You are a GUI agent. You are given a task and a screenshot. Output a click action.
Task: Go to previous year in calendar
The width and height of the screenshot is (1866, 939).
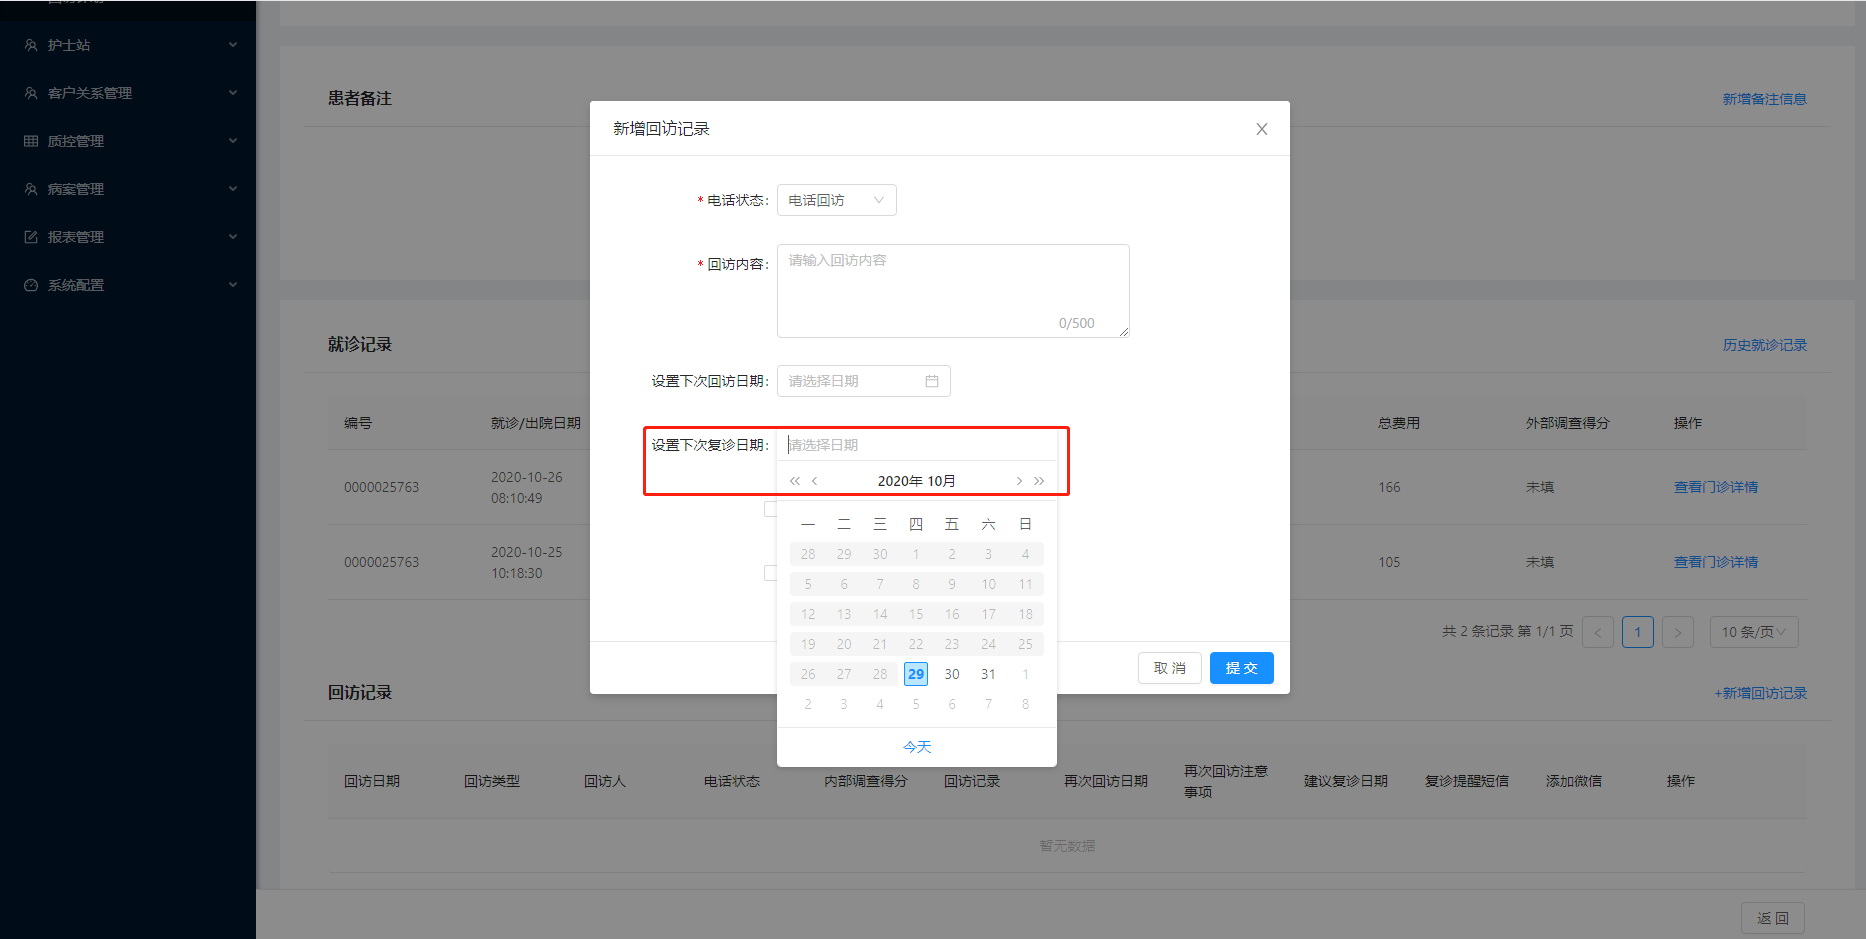(795, 481)
